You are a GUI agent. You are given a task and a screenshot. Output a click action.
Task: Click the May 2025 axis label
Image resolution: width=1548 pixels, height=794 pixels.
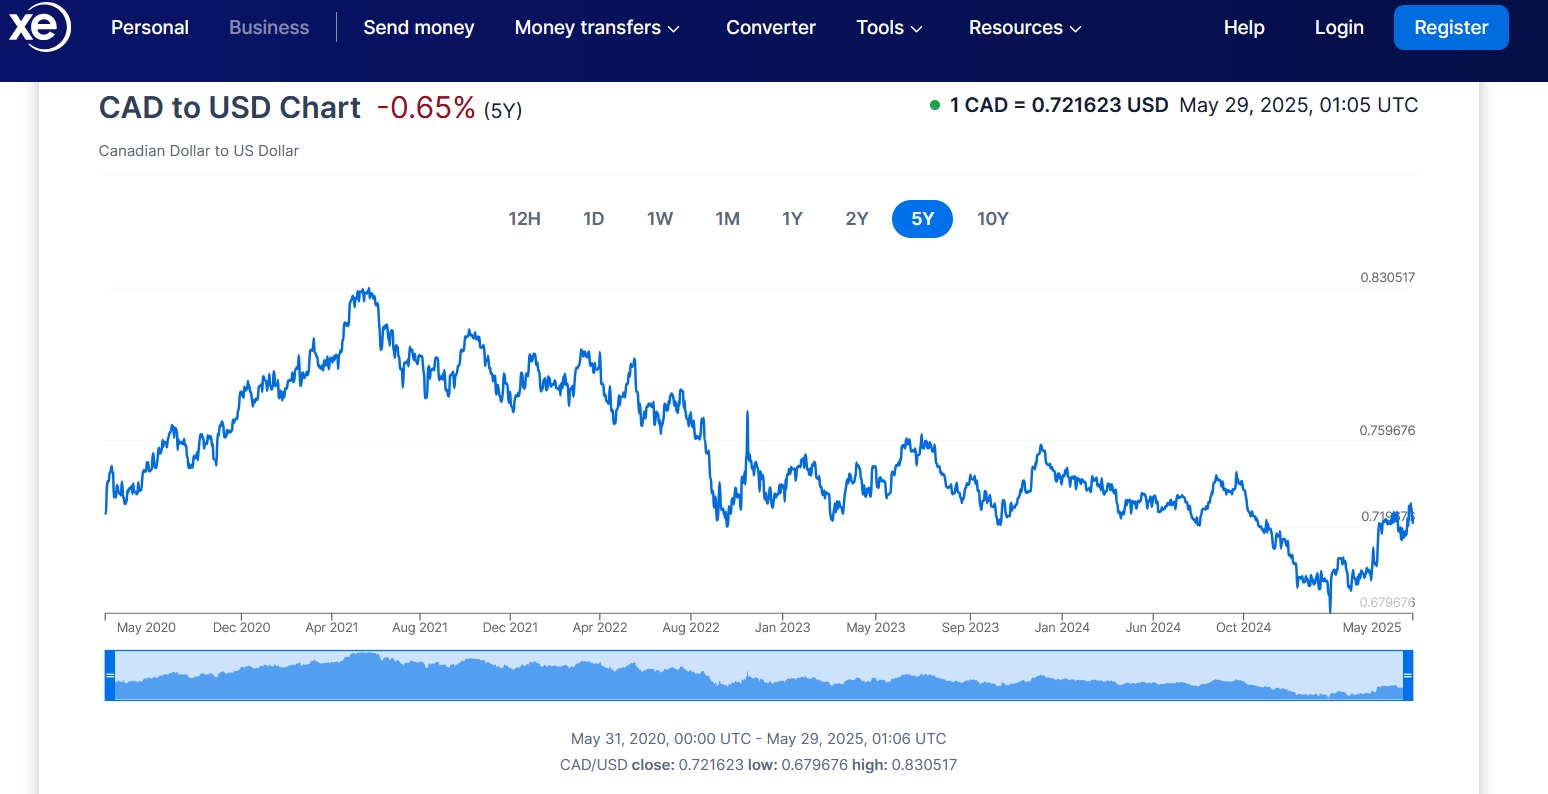pyautogui.click(x=1372, y=627)
